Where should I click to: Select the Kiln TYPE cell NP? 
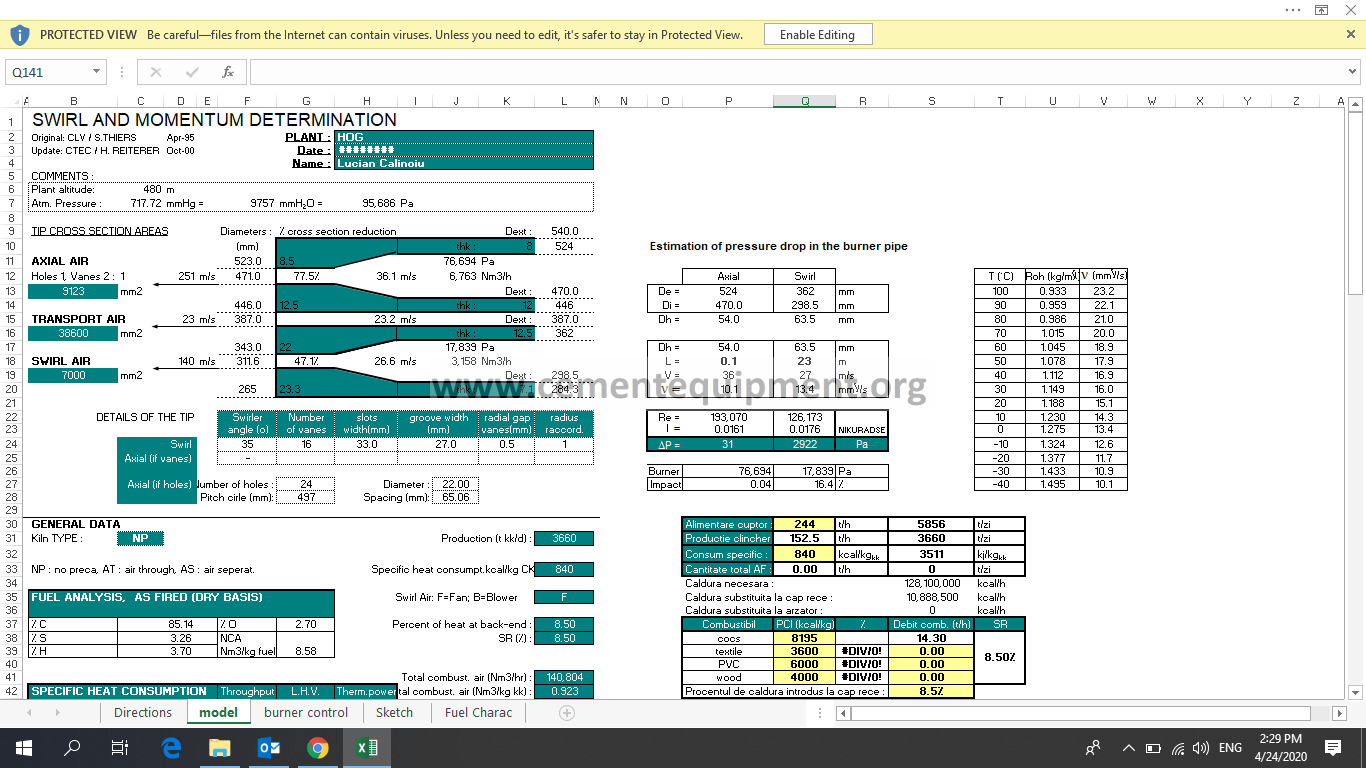(x=140, y=538)
